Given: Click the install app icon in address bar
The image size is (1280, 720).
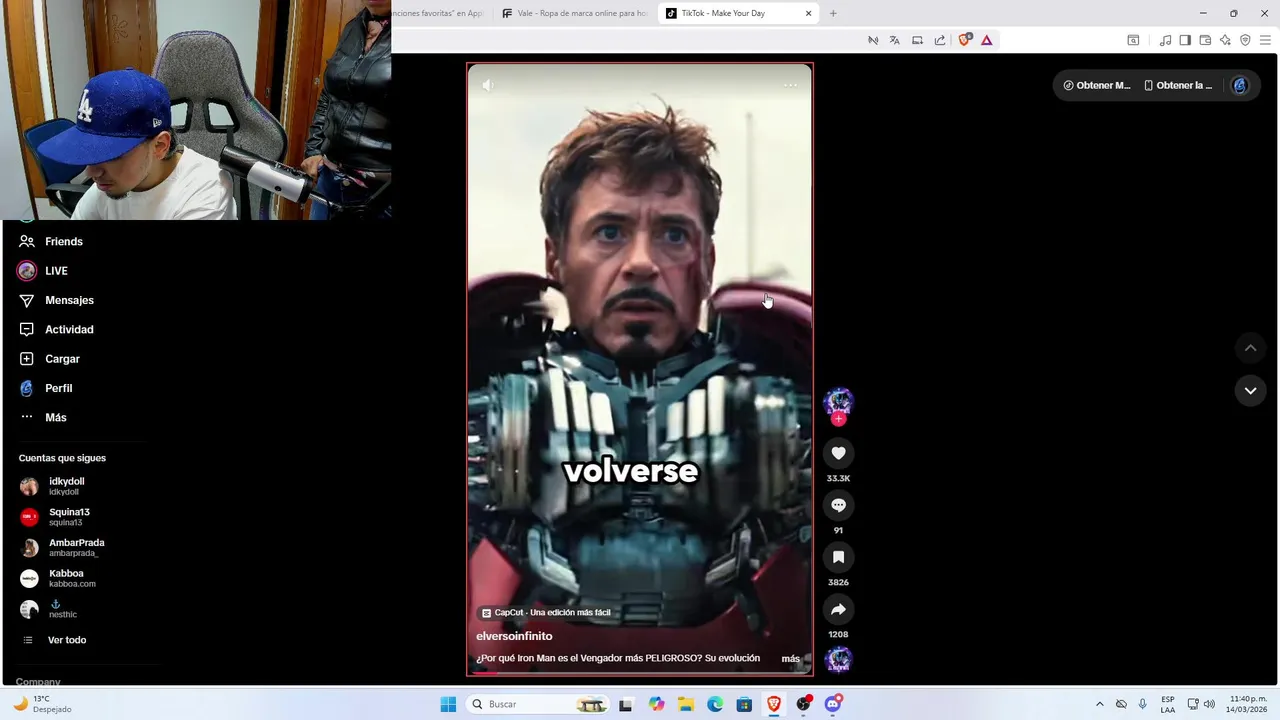Looking at the screenshot, I should (917, 40).
